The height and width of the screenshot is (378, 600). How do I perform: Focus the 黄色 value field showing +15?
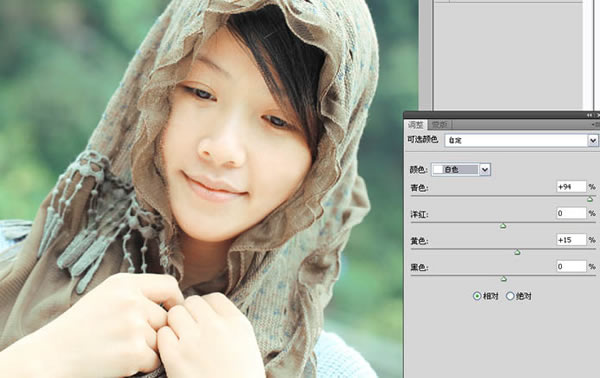(571, 240)
